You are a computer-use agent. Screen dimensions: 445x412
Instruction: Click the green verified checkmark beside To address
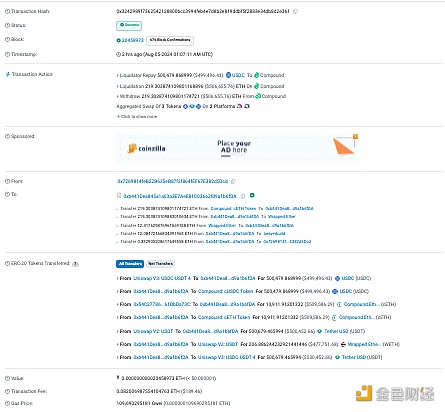click(x=252, y=195)
